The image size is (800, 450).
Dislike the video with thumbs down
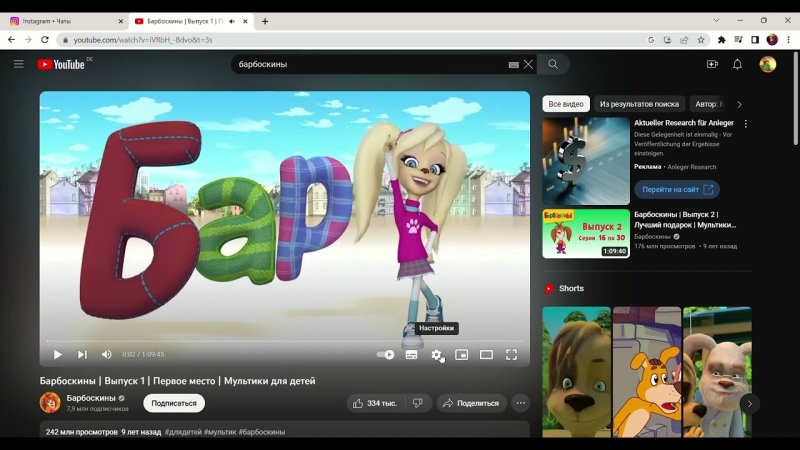[x=418, y=403]
